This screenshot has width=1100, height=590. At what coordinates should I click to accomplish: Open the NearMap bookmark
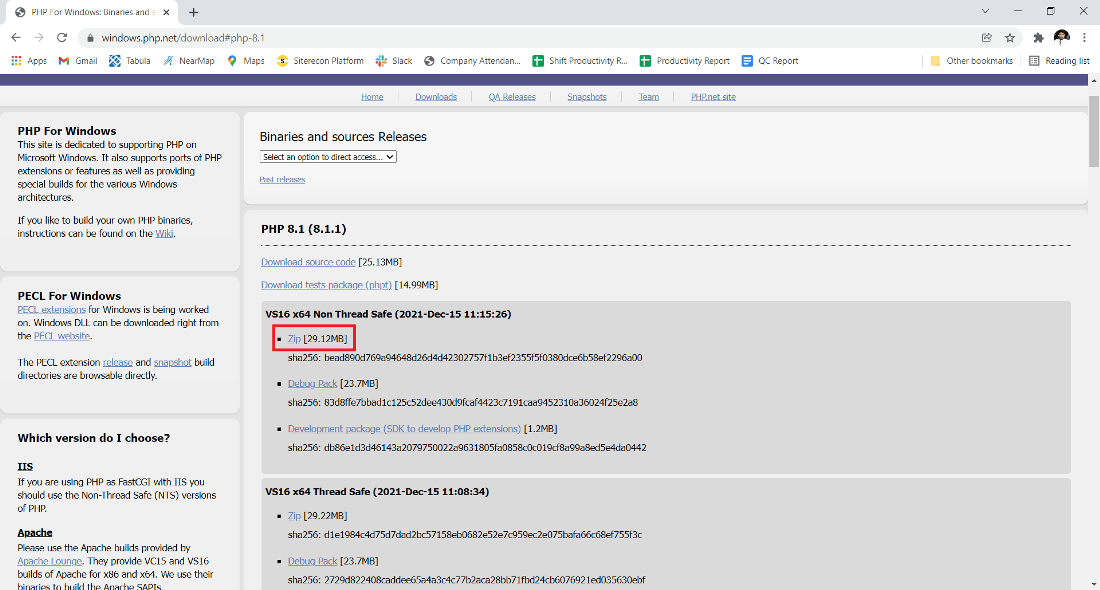click(189, 61)
